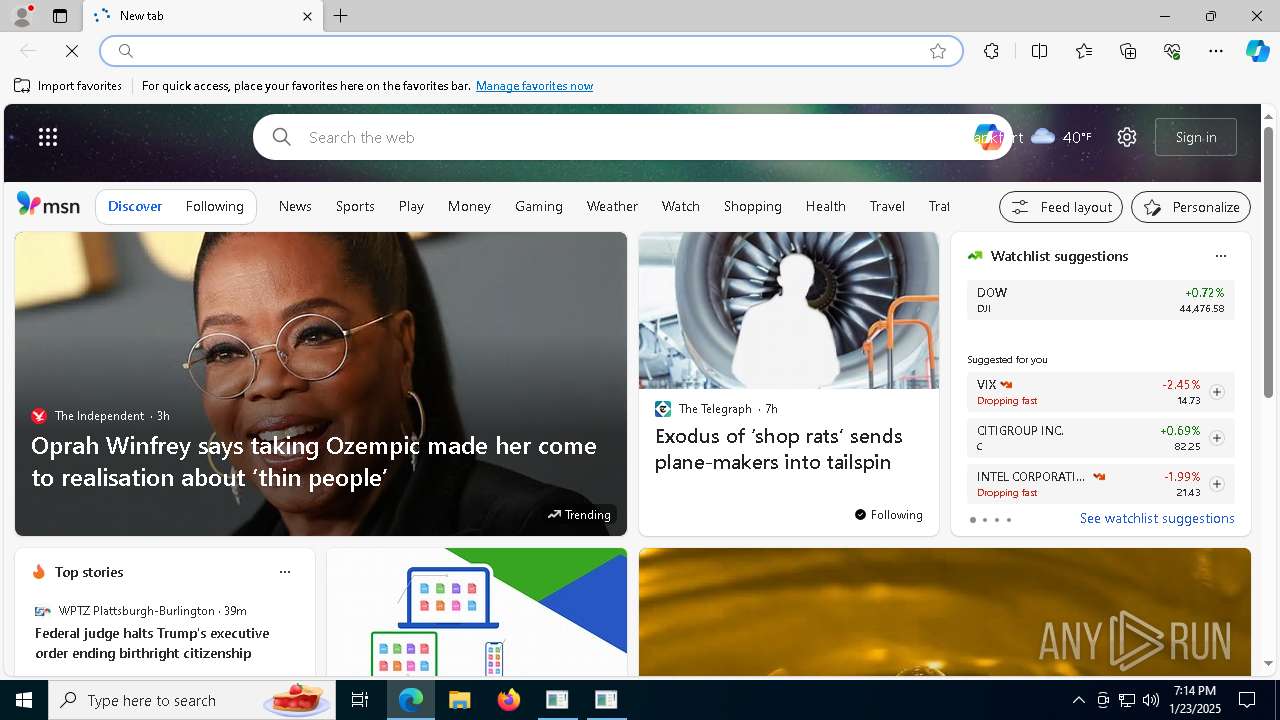This screenshot has height=720, width=1280.
Task: Open the DOW index row
Action: [x=1101, y=300]
